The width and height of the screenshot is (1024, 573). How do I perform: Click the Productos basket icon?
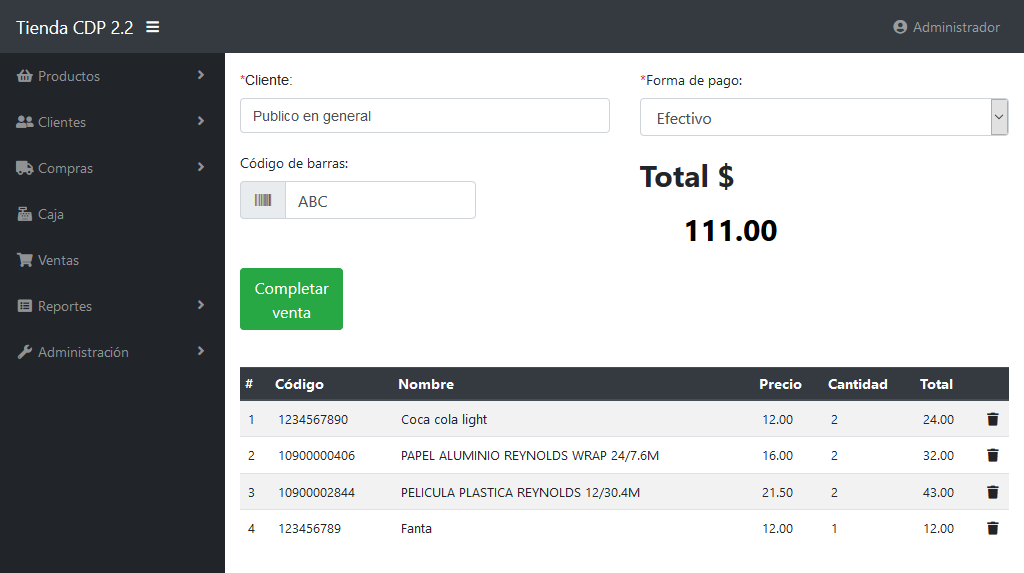coord(25,76)
